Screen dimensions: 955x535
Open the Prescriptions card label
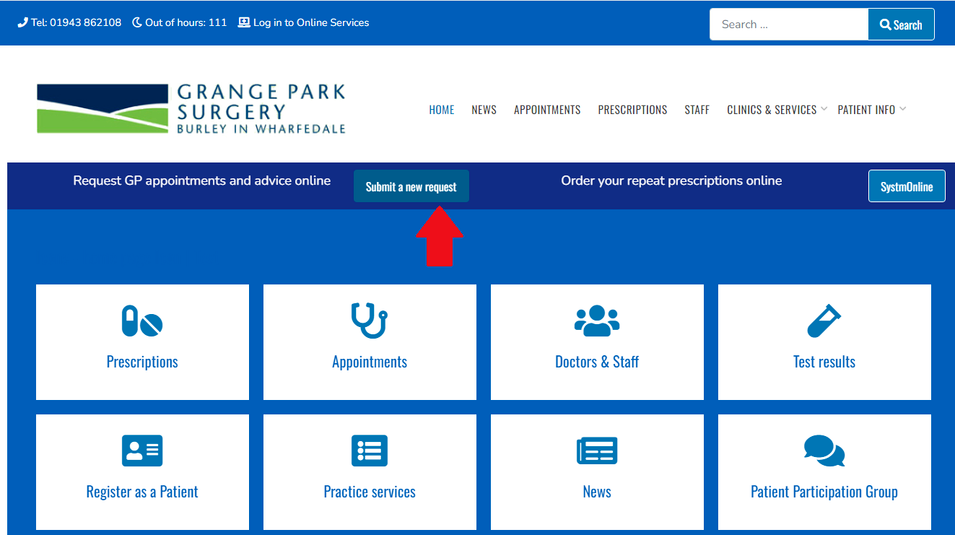142,362
